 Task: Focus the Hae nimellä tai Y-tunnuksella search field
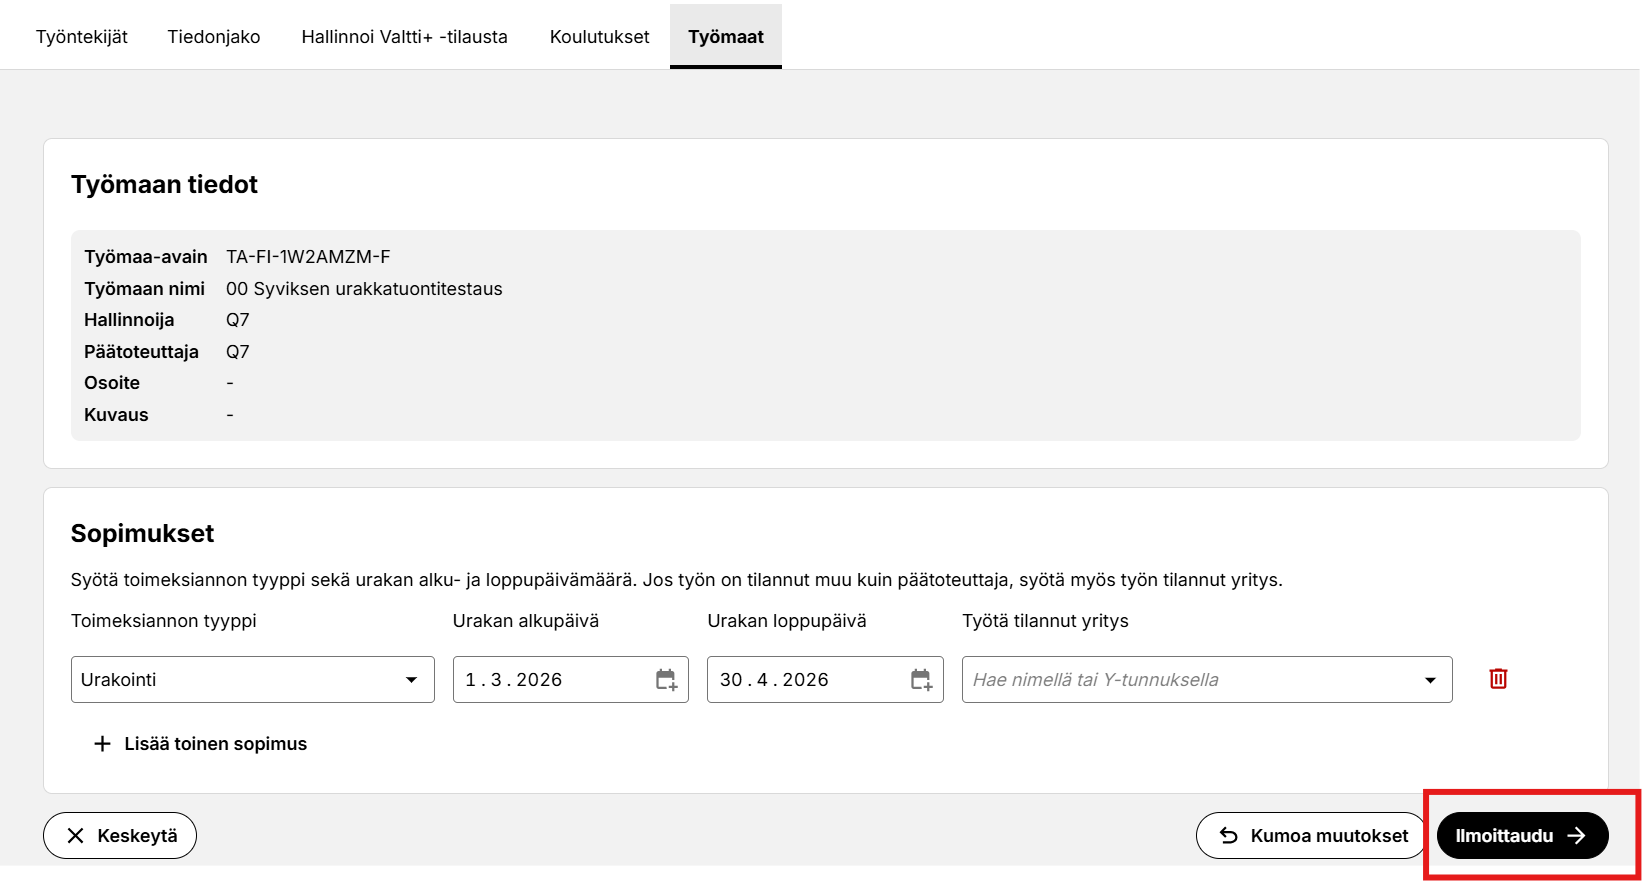pos(1180,680)
